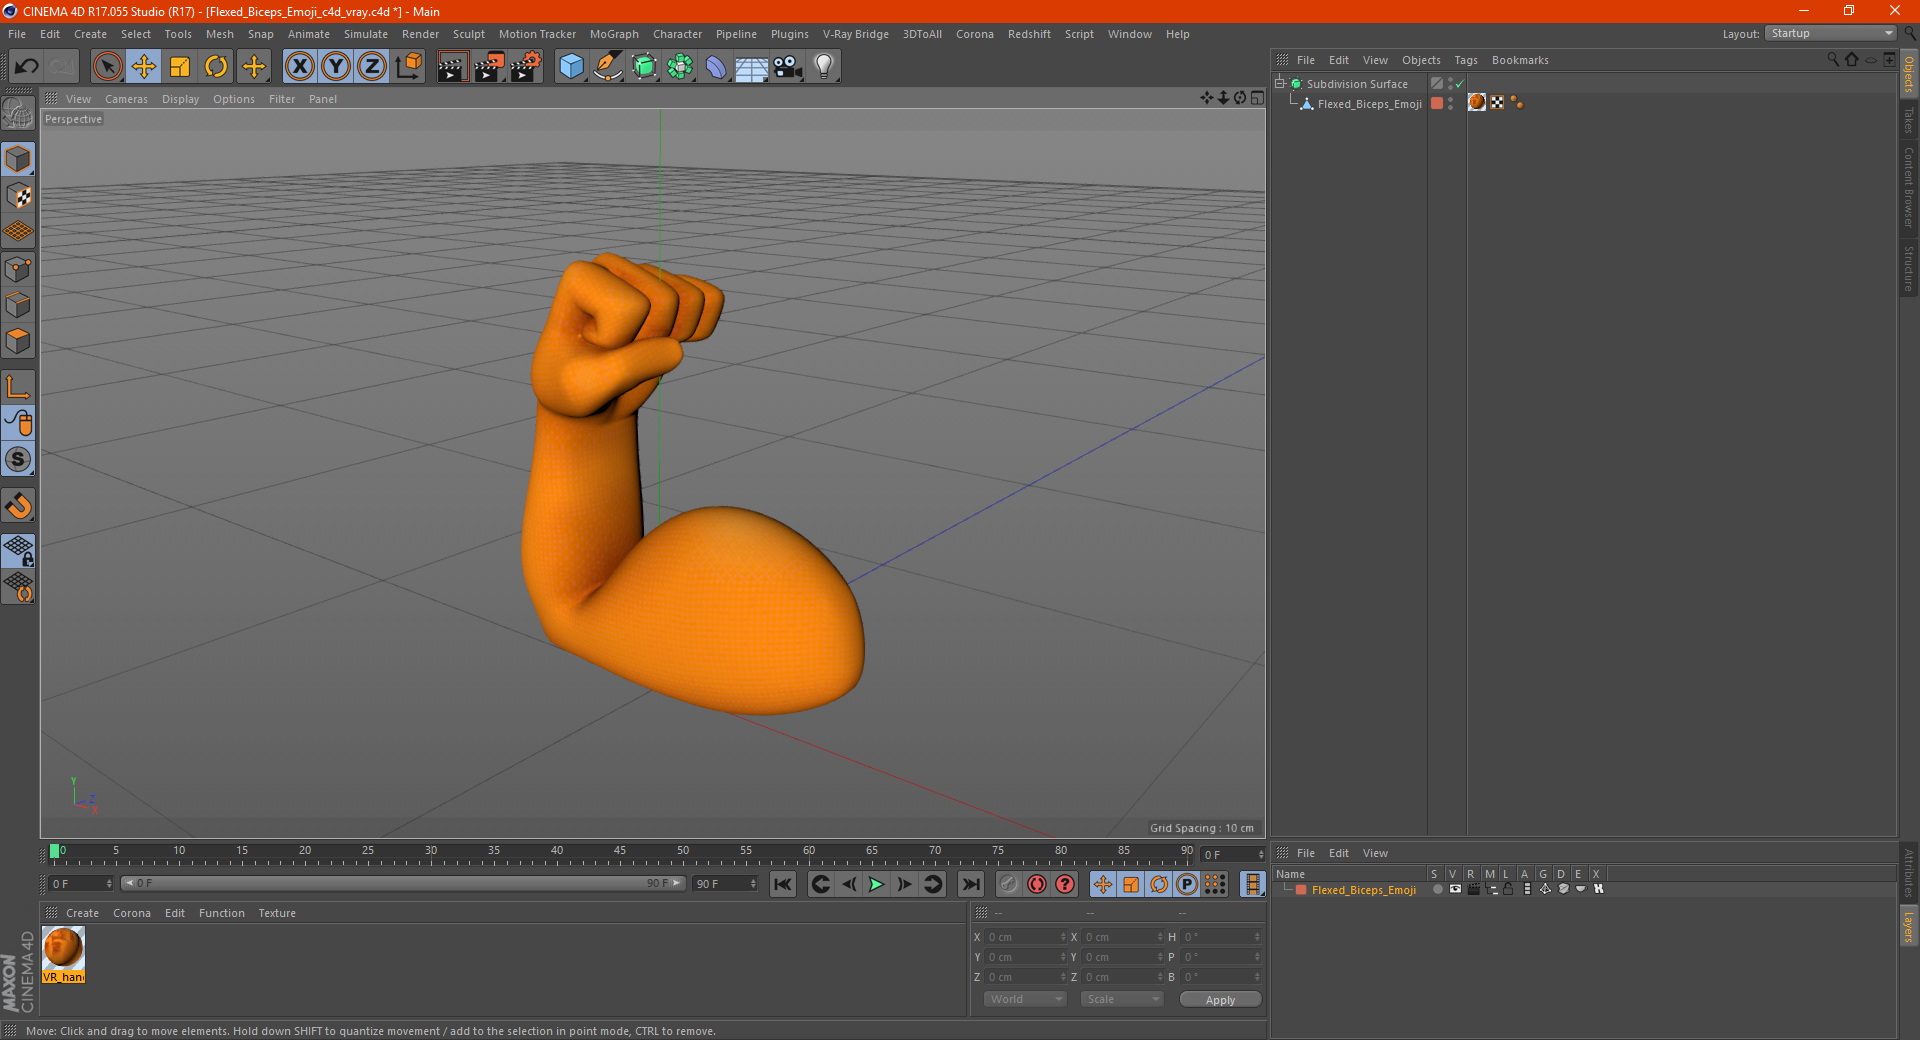The width and height of the screenshot is (1920, 1040).
Task: Open the viewport Cameras menu
Action: click(x=126, y=99)
